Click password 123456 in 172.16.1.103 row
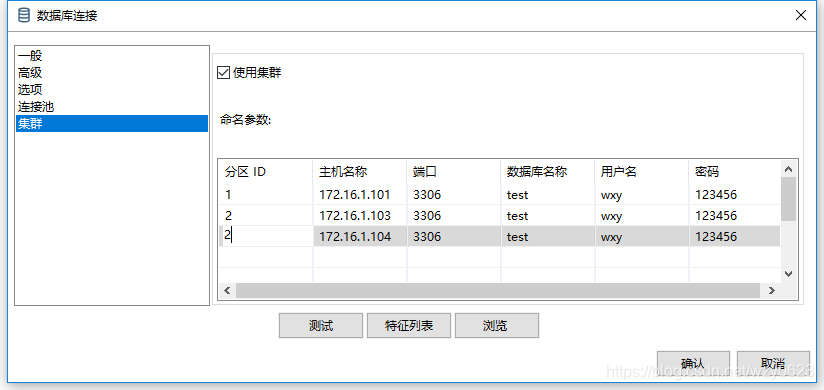Viewport: 824px width, 390px height. point(735,215)
